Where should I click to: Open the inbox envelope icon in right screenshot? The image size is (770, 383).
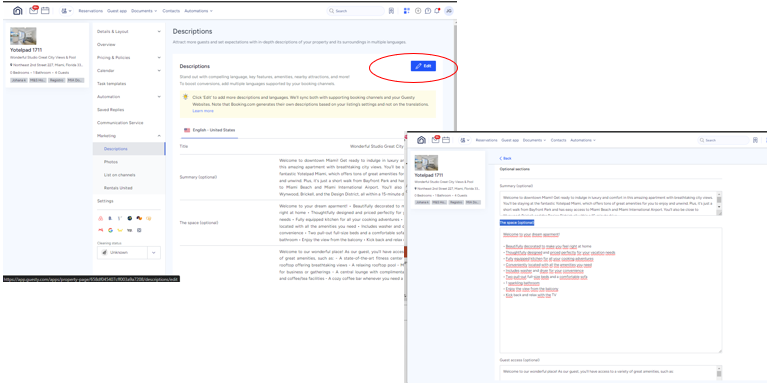click(x=435, y=139)
